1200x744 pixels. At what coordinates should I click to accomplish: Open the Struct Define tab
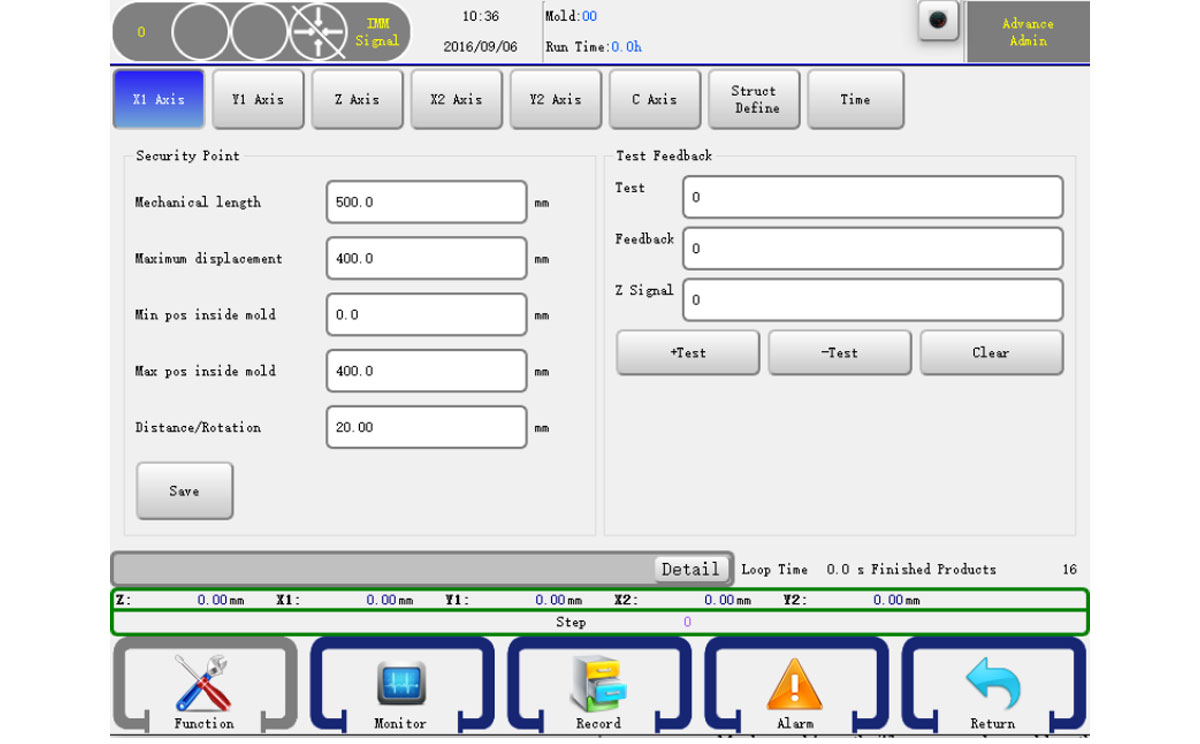(x=754, y=99)
